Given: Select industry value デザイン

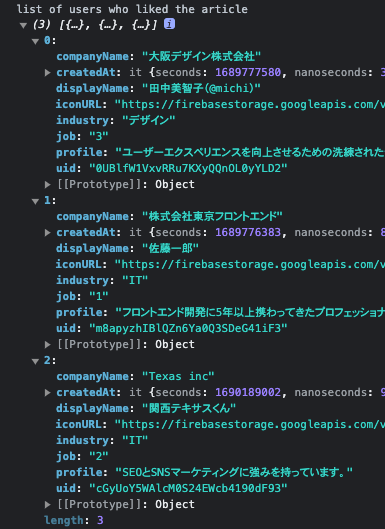Looking at the screenshot, I should (x=149, y=120).
